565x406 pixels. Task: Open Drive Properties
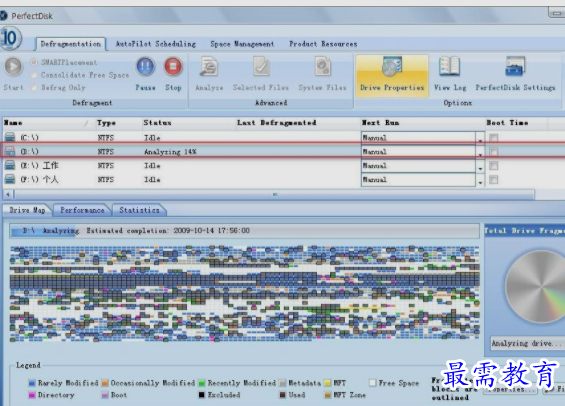pos(392,76)
